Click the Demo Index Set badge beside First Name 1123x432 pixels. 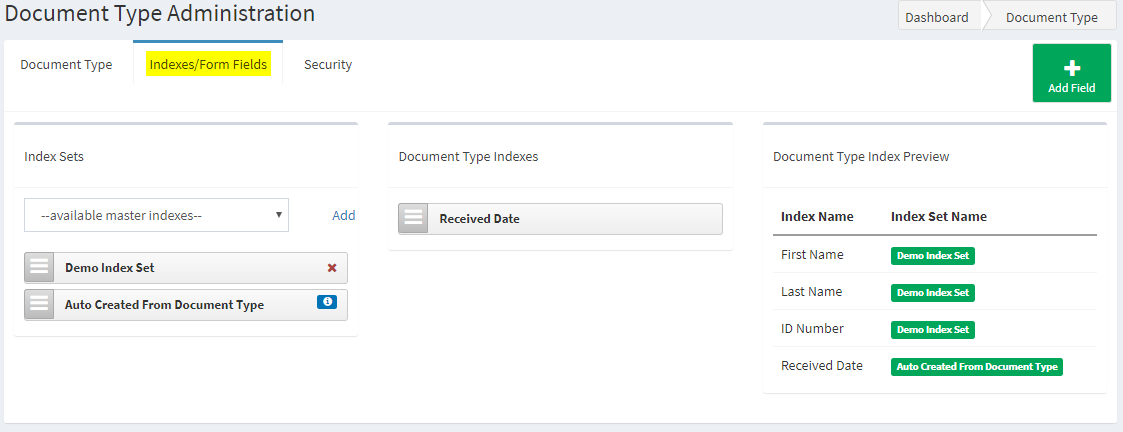click(x=932, y=256)
